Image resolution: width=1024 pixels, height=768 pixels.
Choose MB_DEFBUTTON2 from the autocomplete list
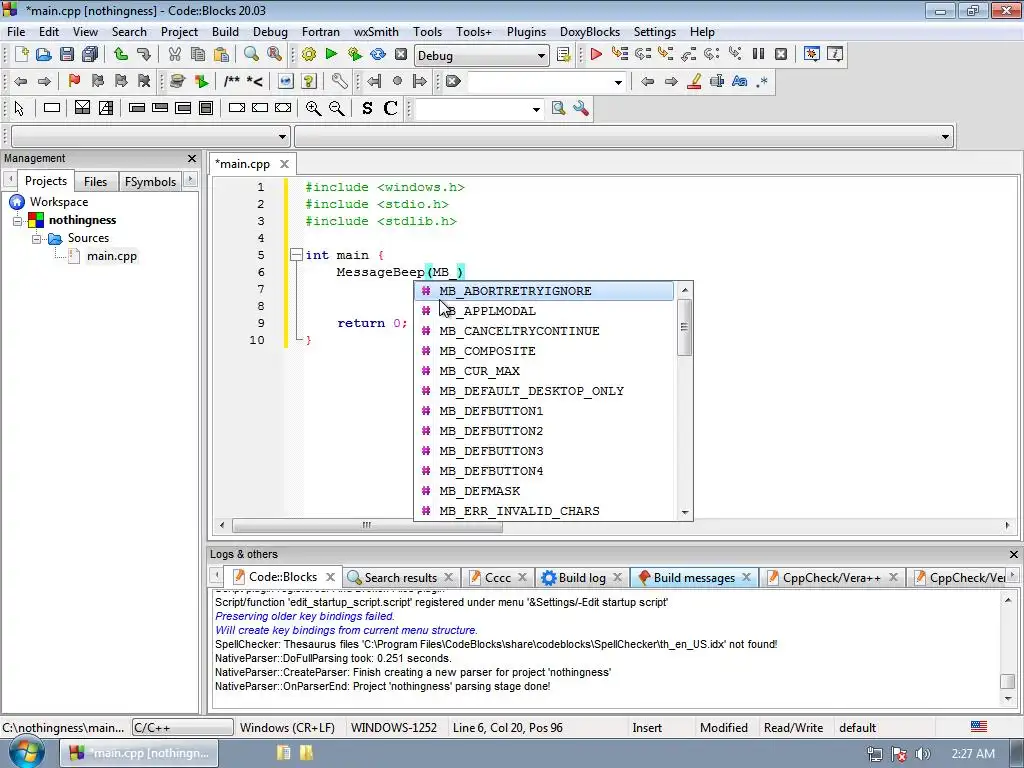click(x=544, y=431)
